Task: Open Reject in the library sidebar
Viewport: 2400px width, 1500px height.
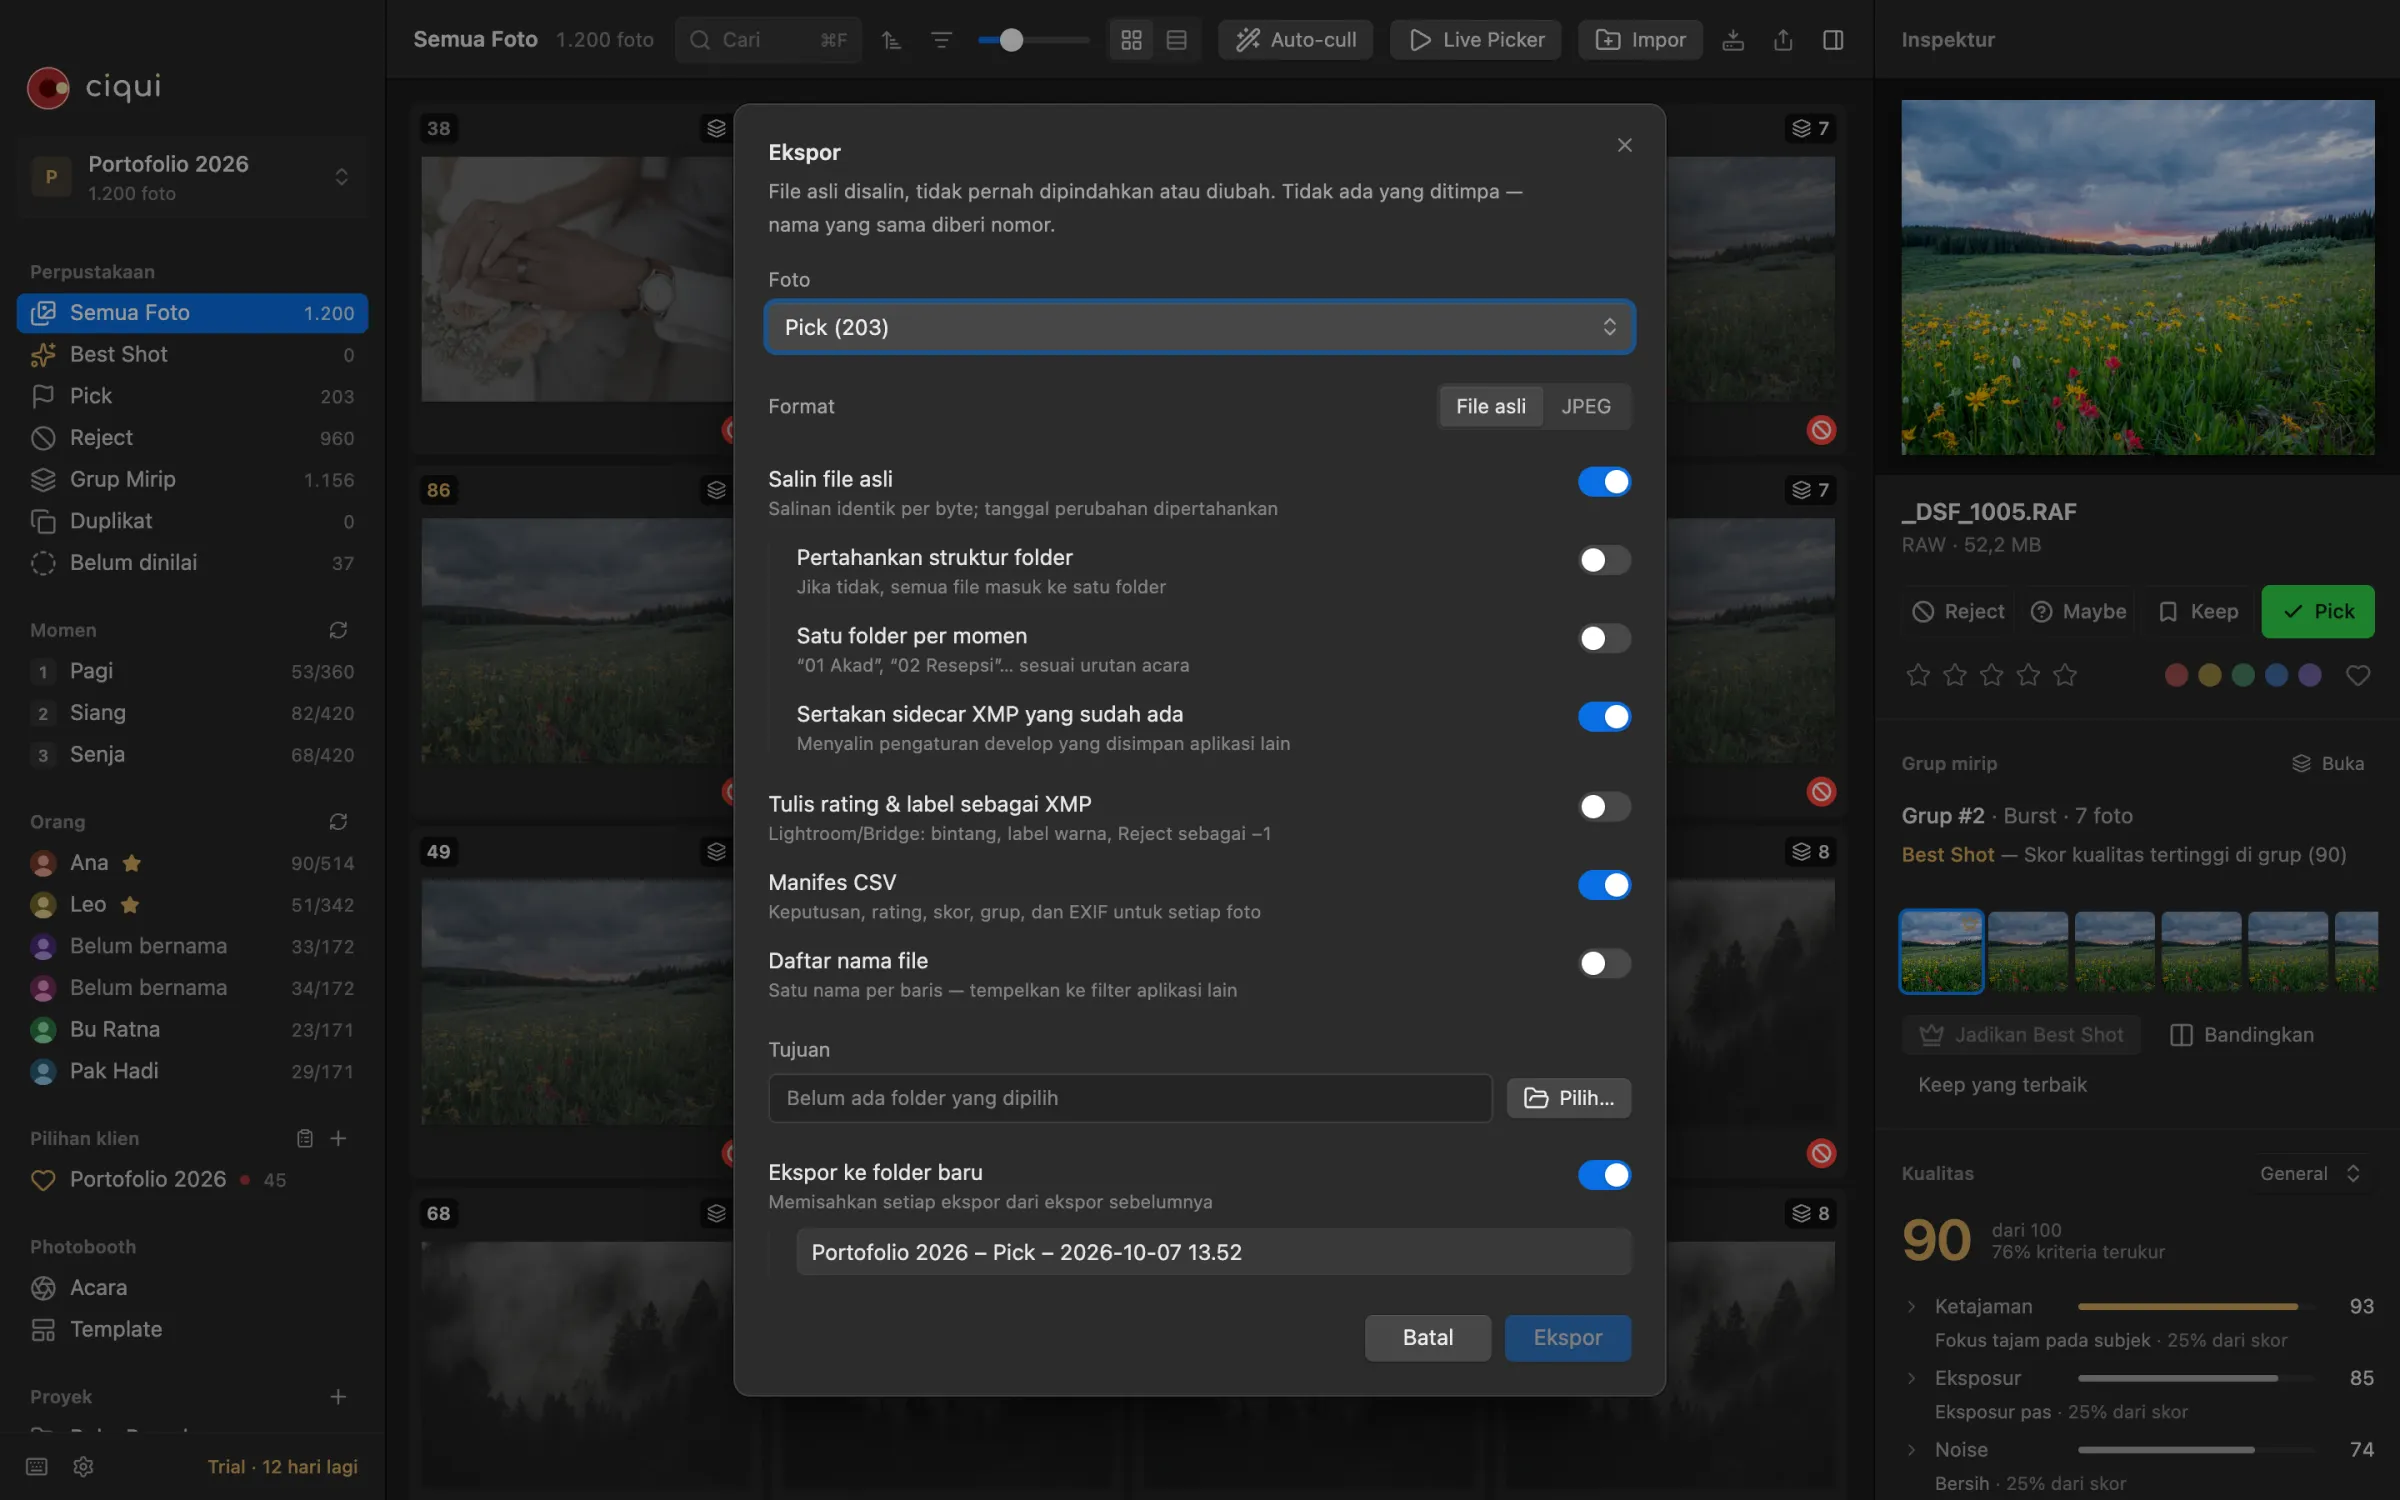Action: tap(192, 438)
